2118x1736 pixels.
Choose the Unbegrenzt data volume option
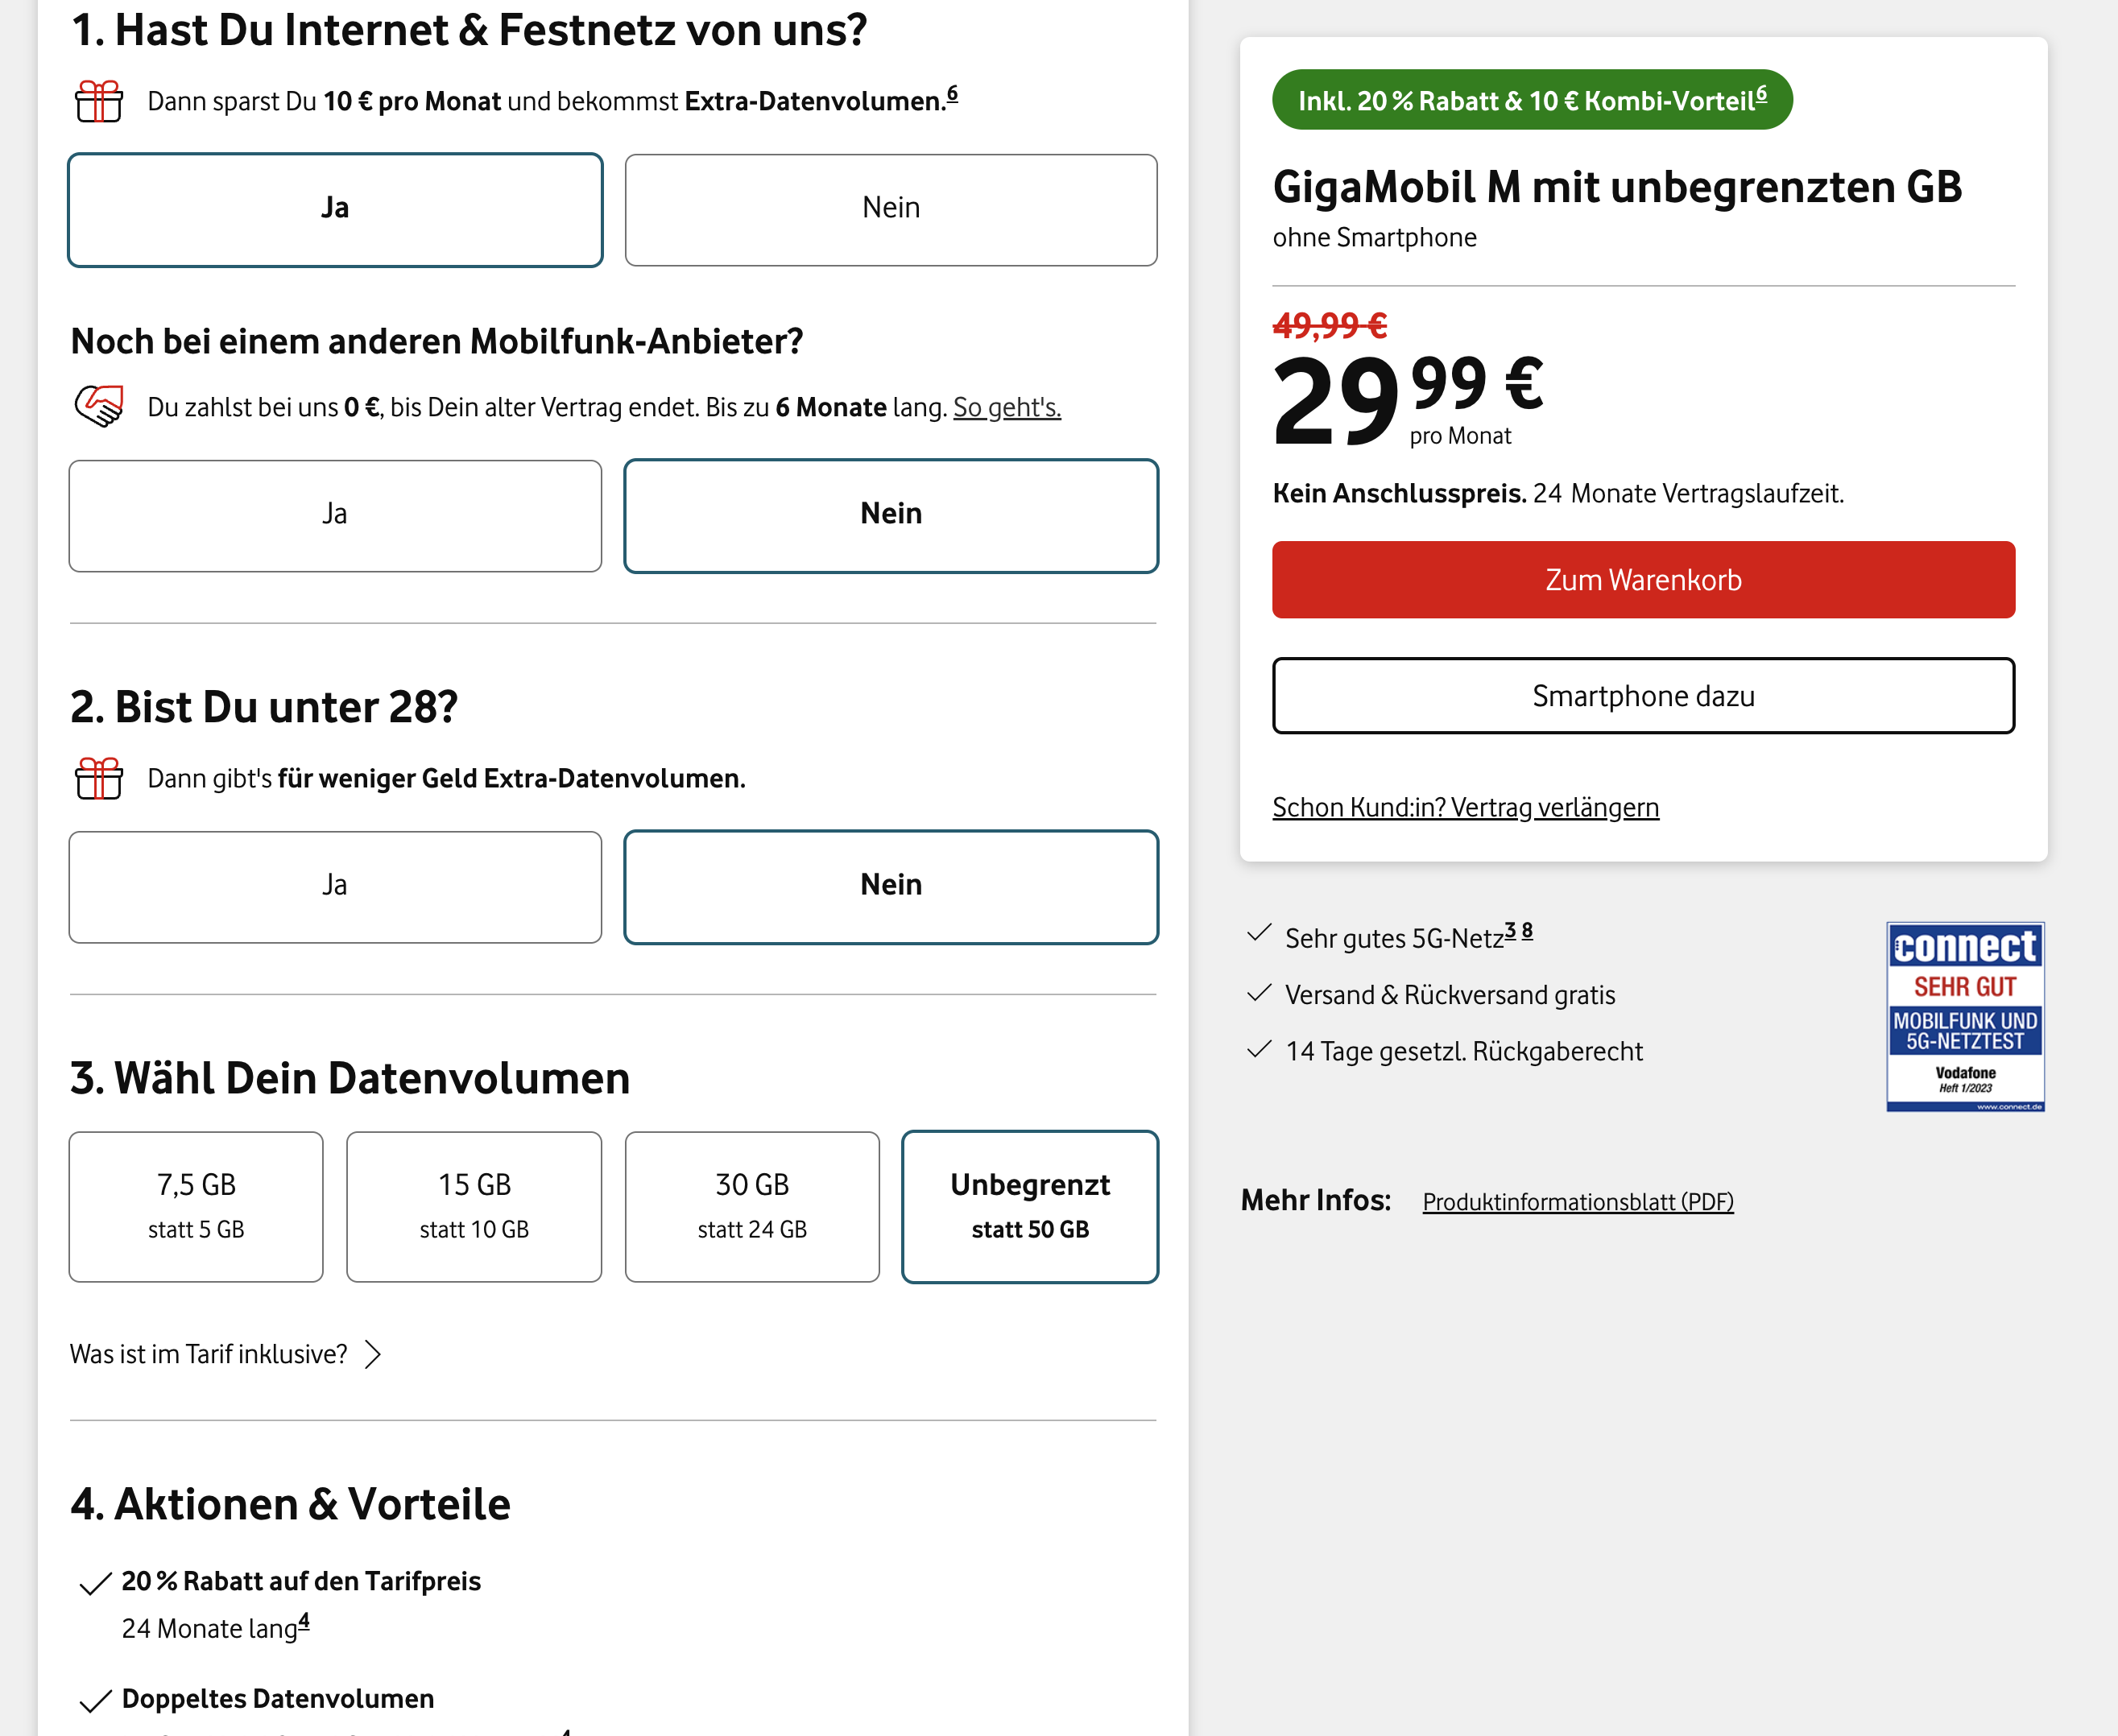tap(1029, 1206)
